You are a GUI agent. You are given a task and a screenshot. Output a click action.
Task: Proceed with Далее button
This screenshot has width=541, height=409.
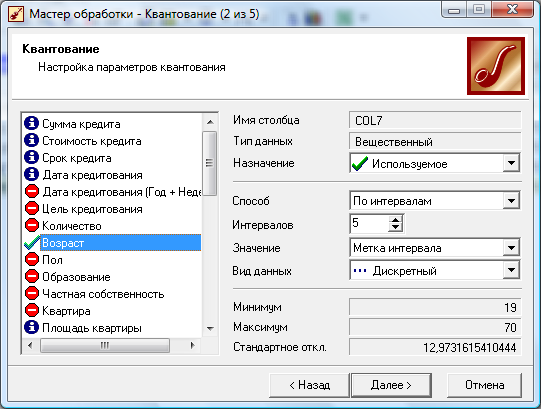[x=391, y=385]
